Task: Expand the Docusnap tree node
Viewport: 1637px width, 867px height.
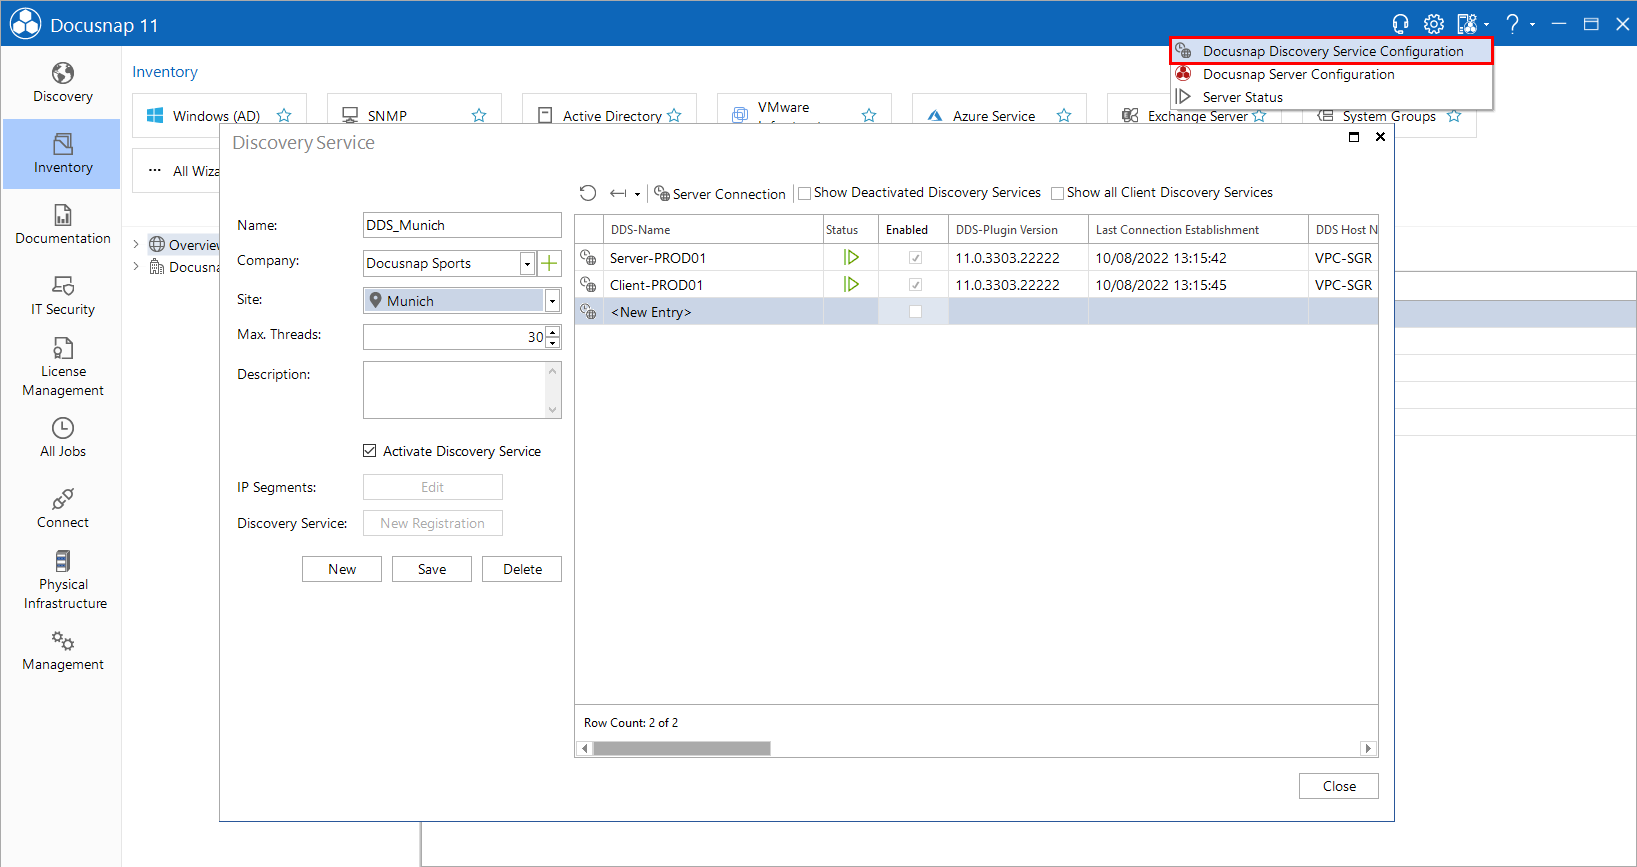Action: point(136,266)
